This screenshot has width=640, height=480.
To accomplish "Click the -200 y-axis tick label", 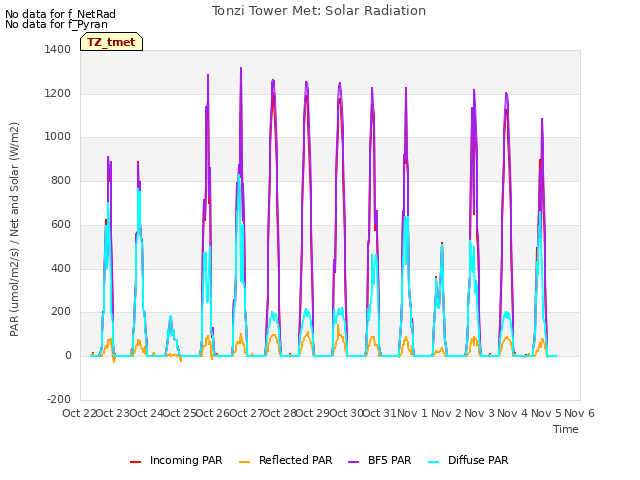I will click(x=59, y=399).
